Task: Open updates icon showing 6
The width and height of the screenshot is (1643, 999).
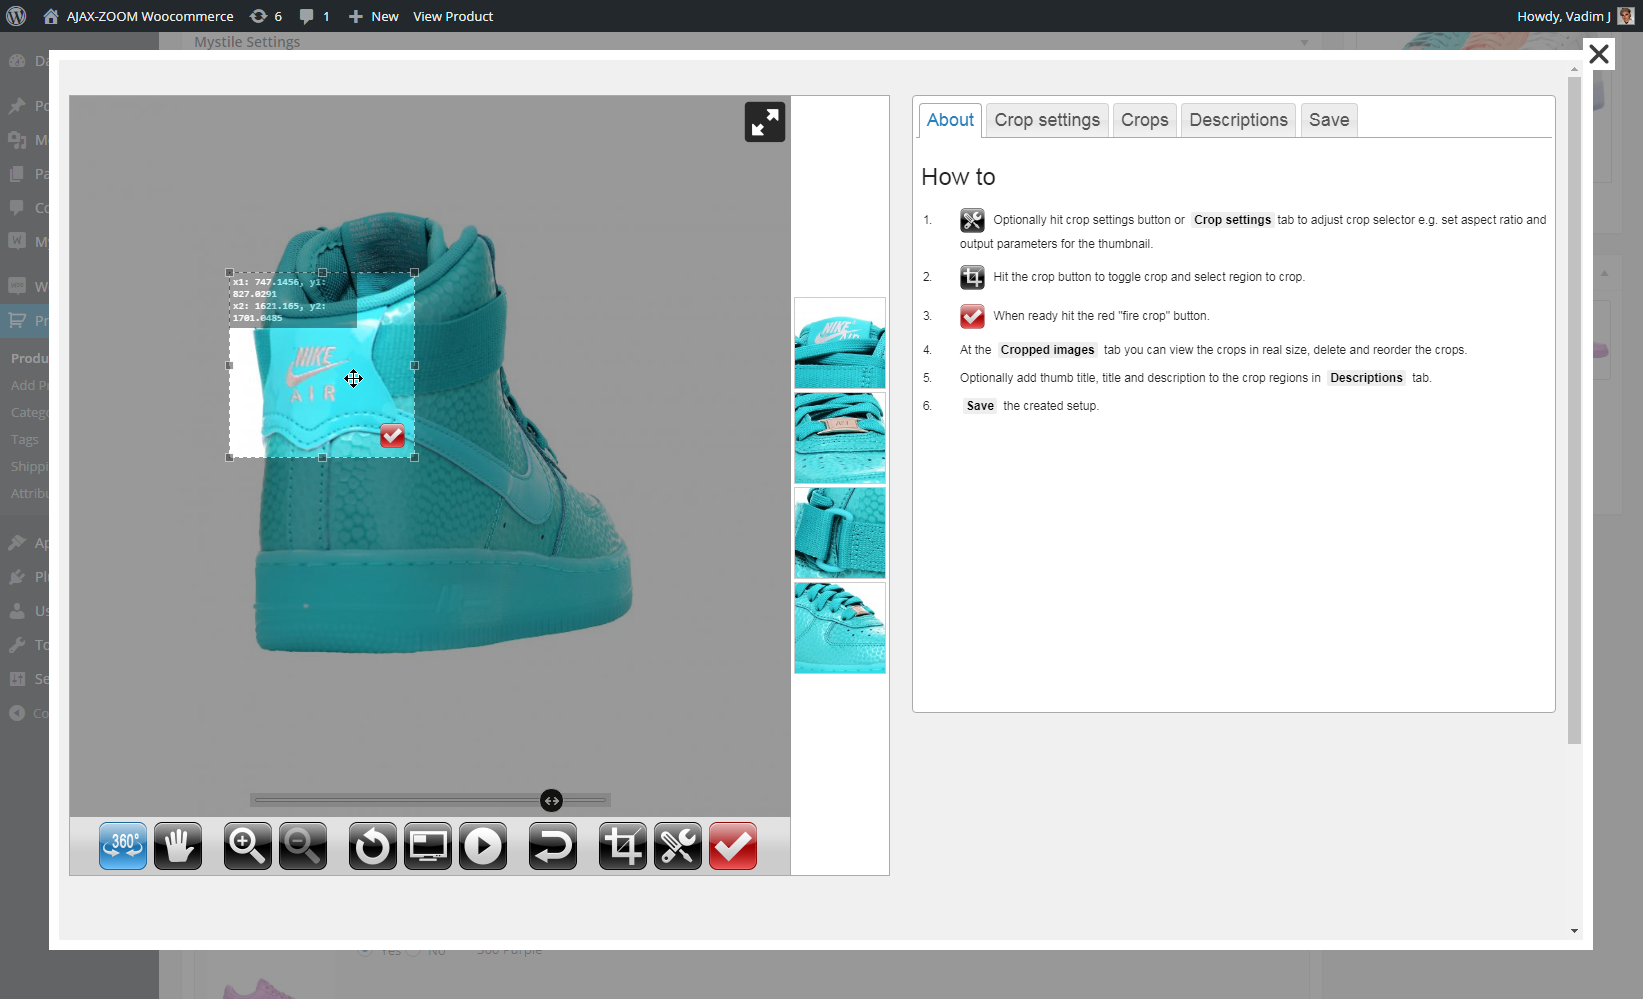Action: click(x=266, y=16)
